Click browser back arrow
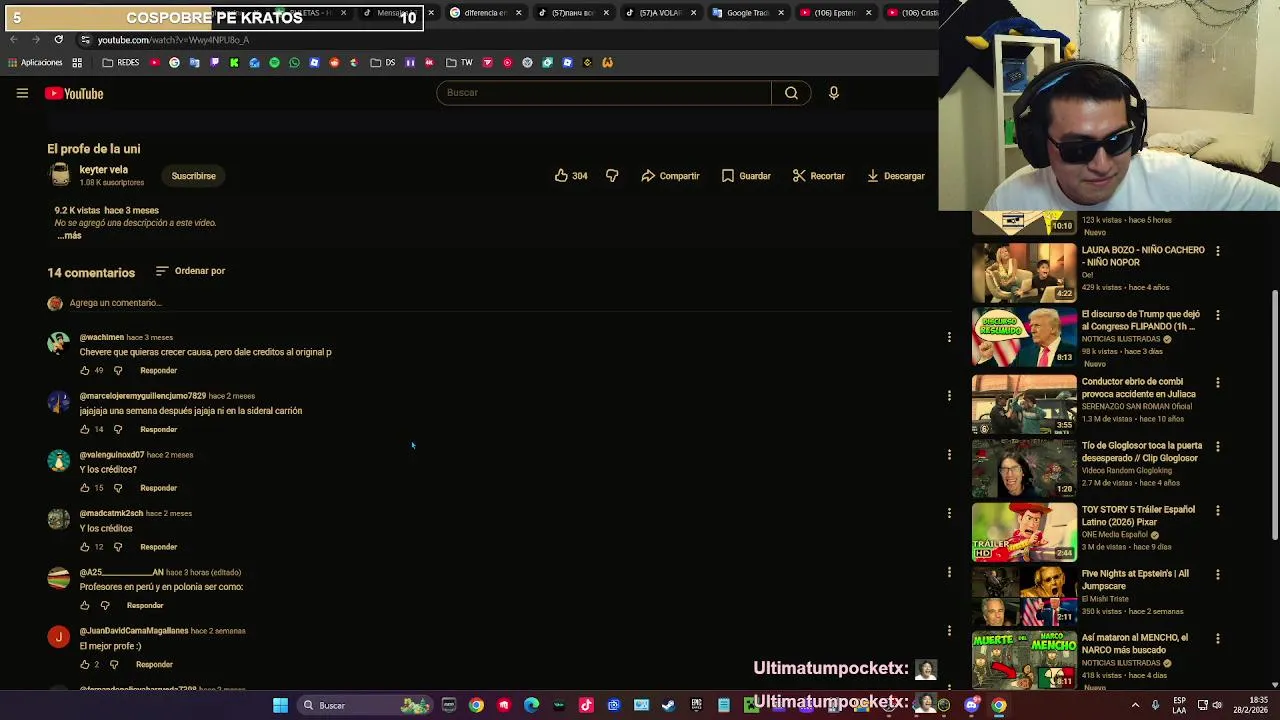1280x720 pixels. (13, 40)
